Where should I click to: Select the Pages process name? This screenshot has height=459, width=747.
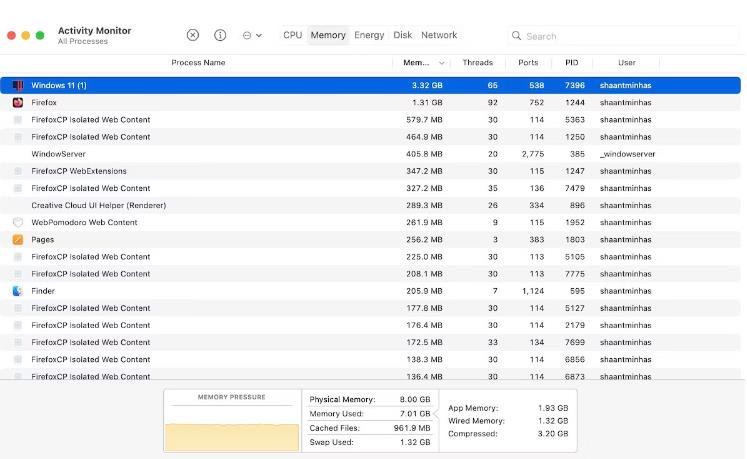pyautogui.click(x=42, y=240)
